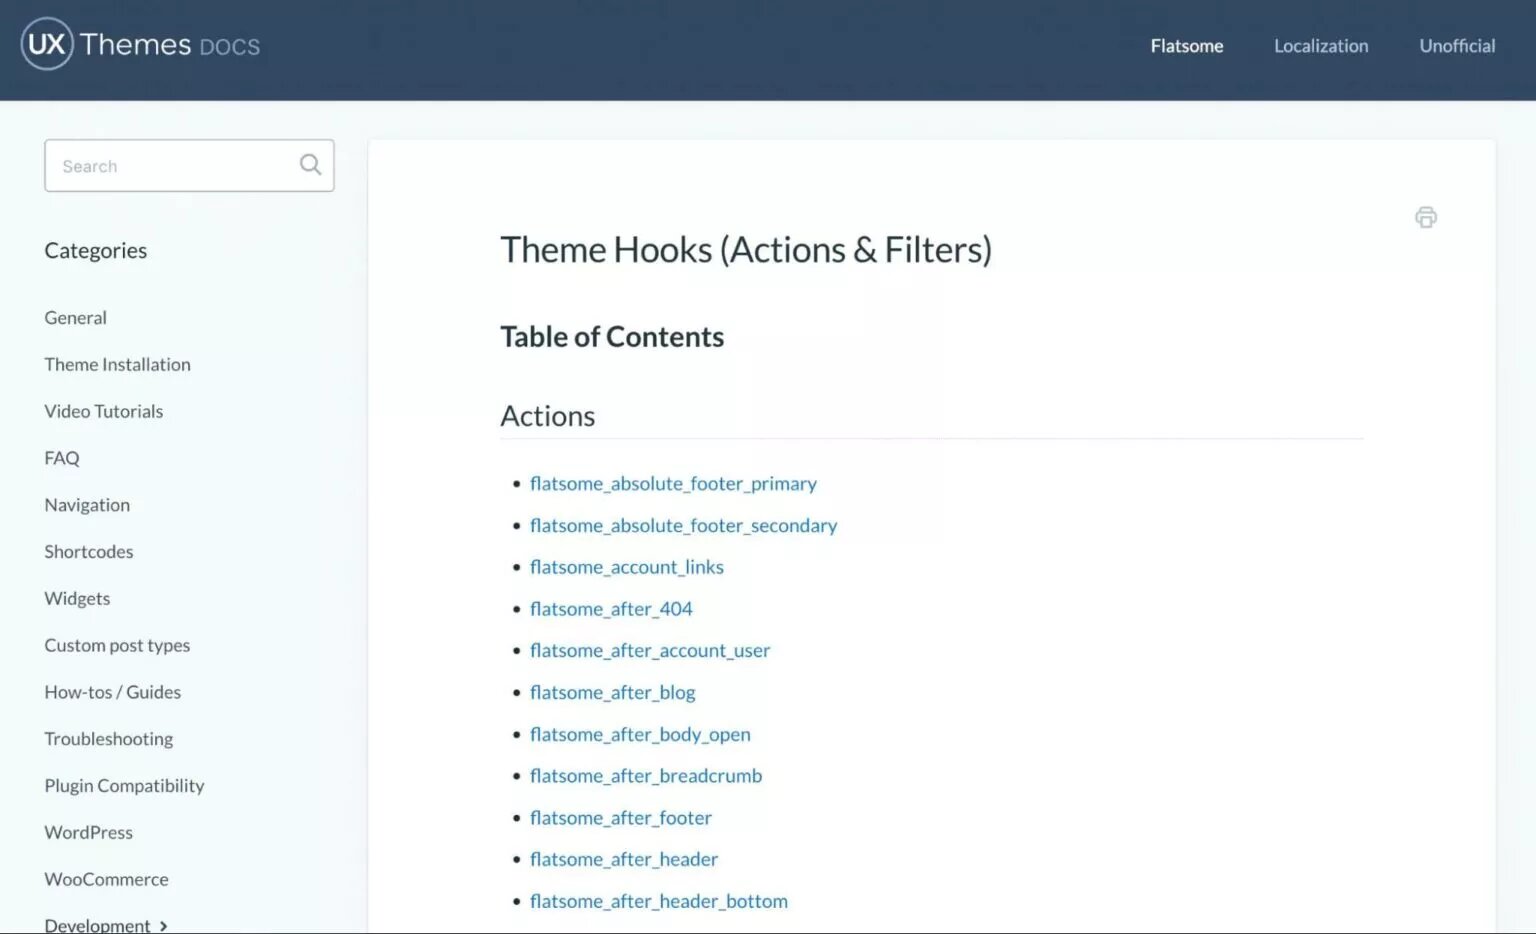Open the Unofficial section in the header
The image size is (1536, 934).
pyautogui.click(x=1457, y=46)
